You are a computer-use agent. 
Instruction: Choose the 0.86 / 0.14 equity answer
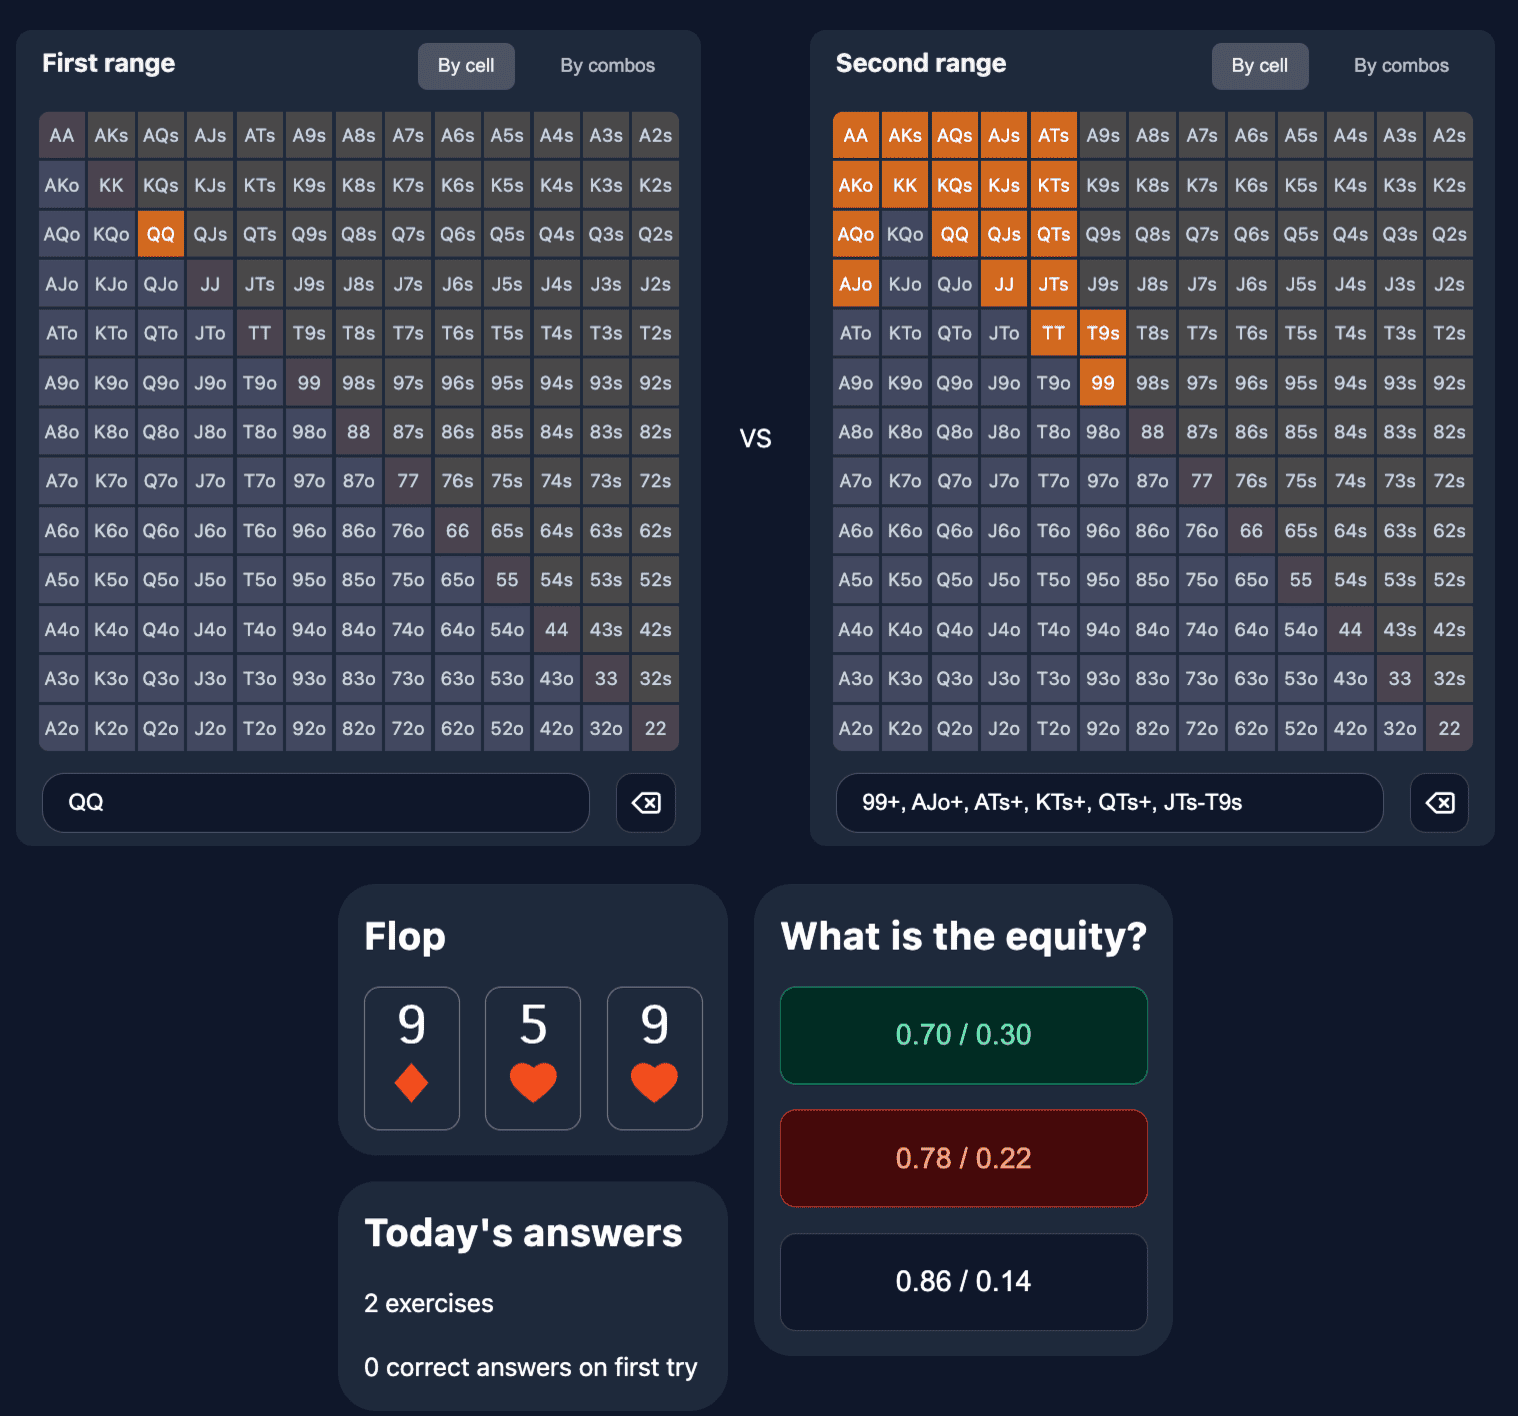963,1281
